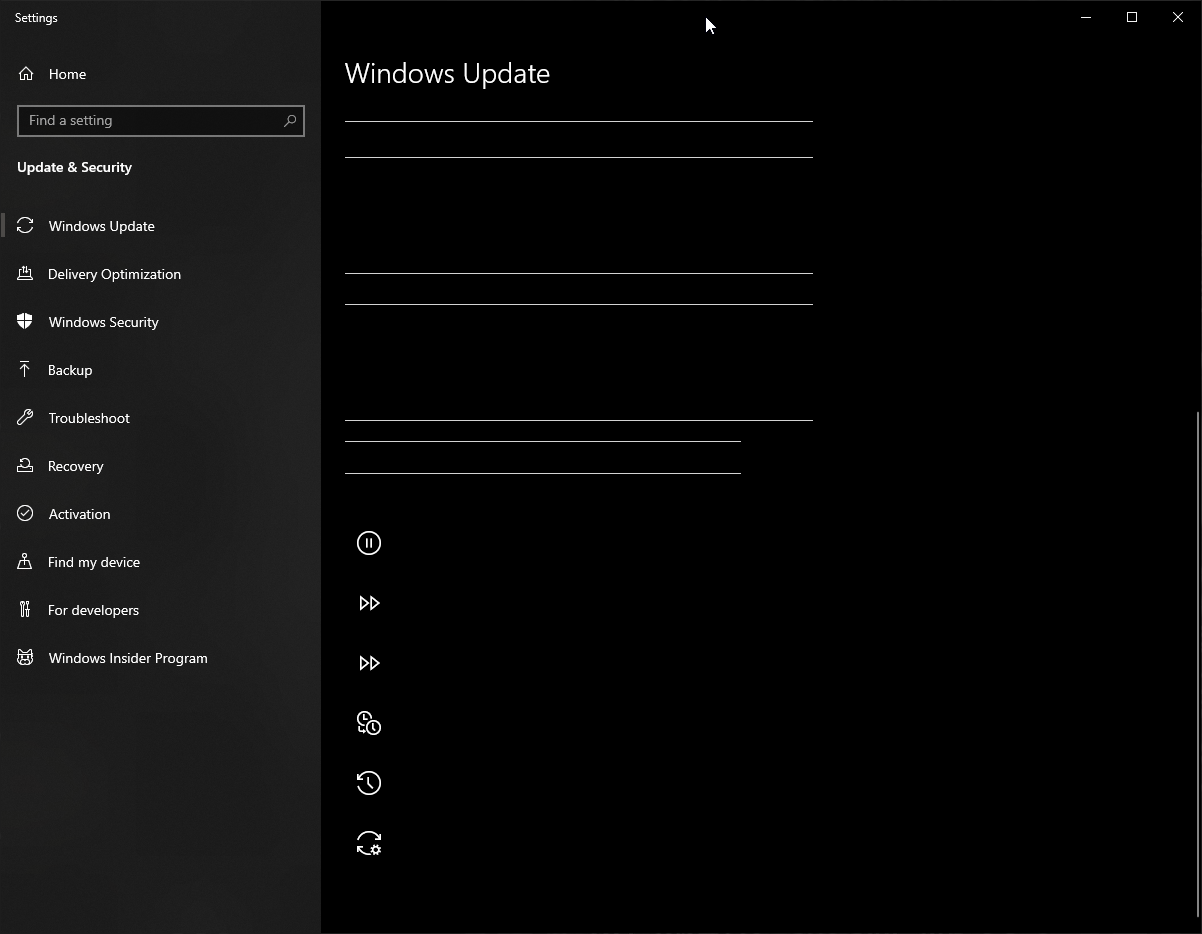Open For developers settings
Image resolution: width=1202 pixels, height=934 pixels.
(x=25, y=610)
